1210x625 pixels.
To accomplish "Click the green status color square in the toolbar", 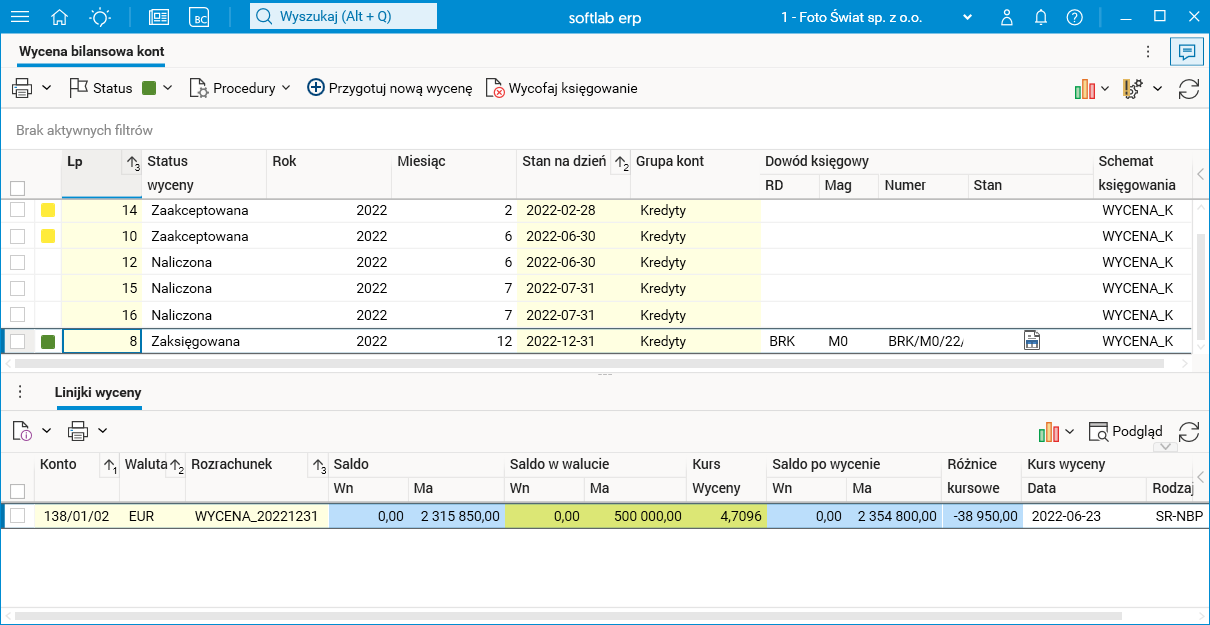I will pyautogui.click(x=149, y=88).
